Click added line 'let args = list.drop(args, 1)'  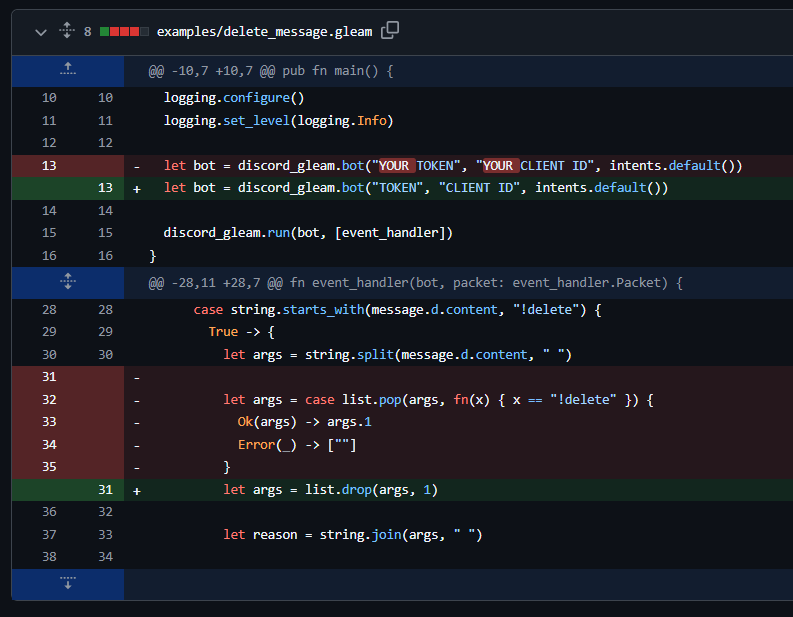click(x=331, y=490)
